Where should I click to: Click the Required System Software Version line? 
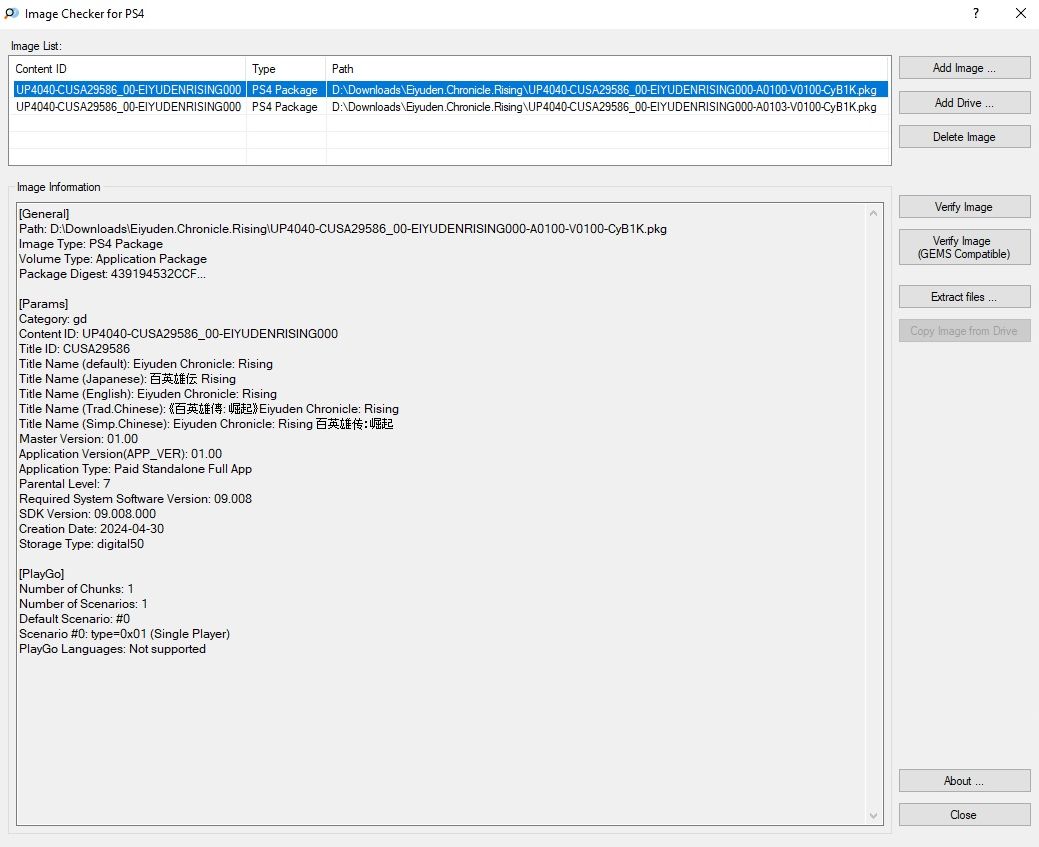(135, 499)
